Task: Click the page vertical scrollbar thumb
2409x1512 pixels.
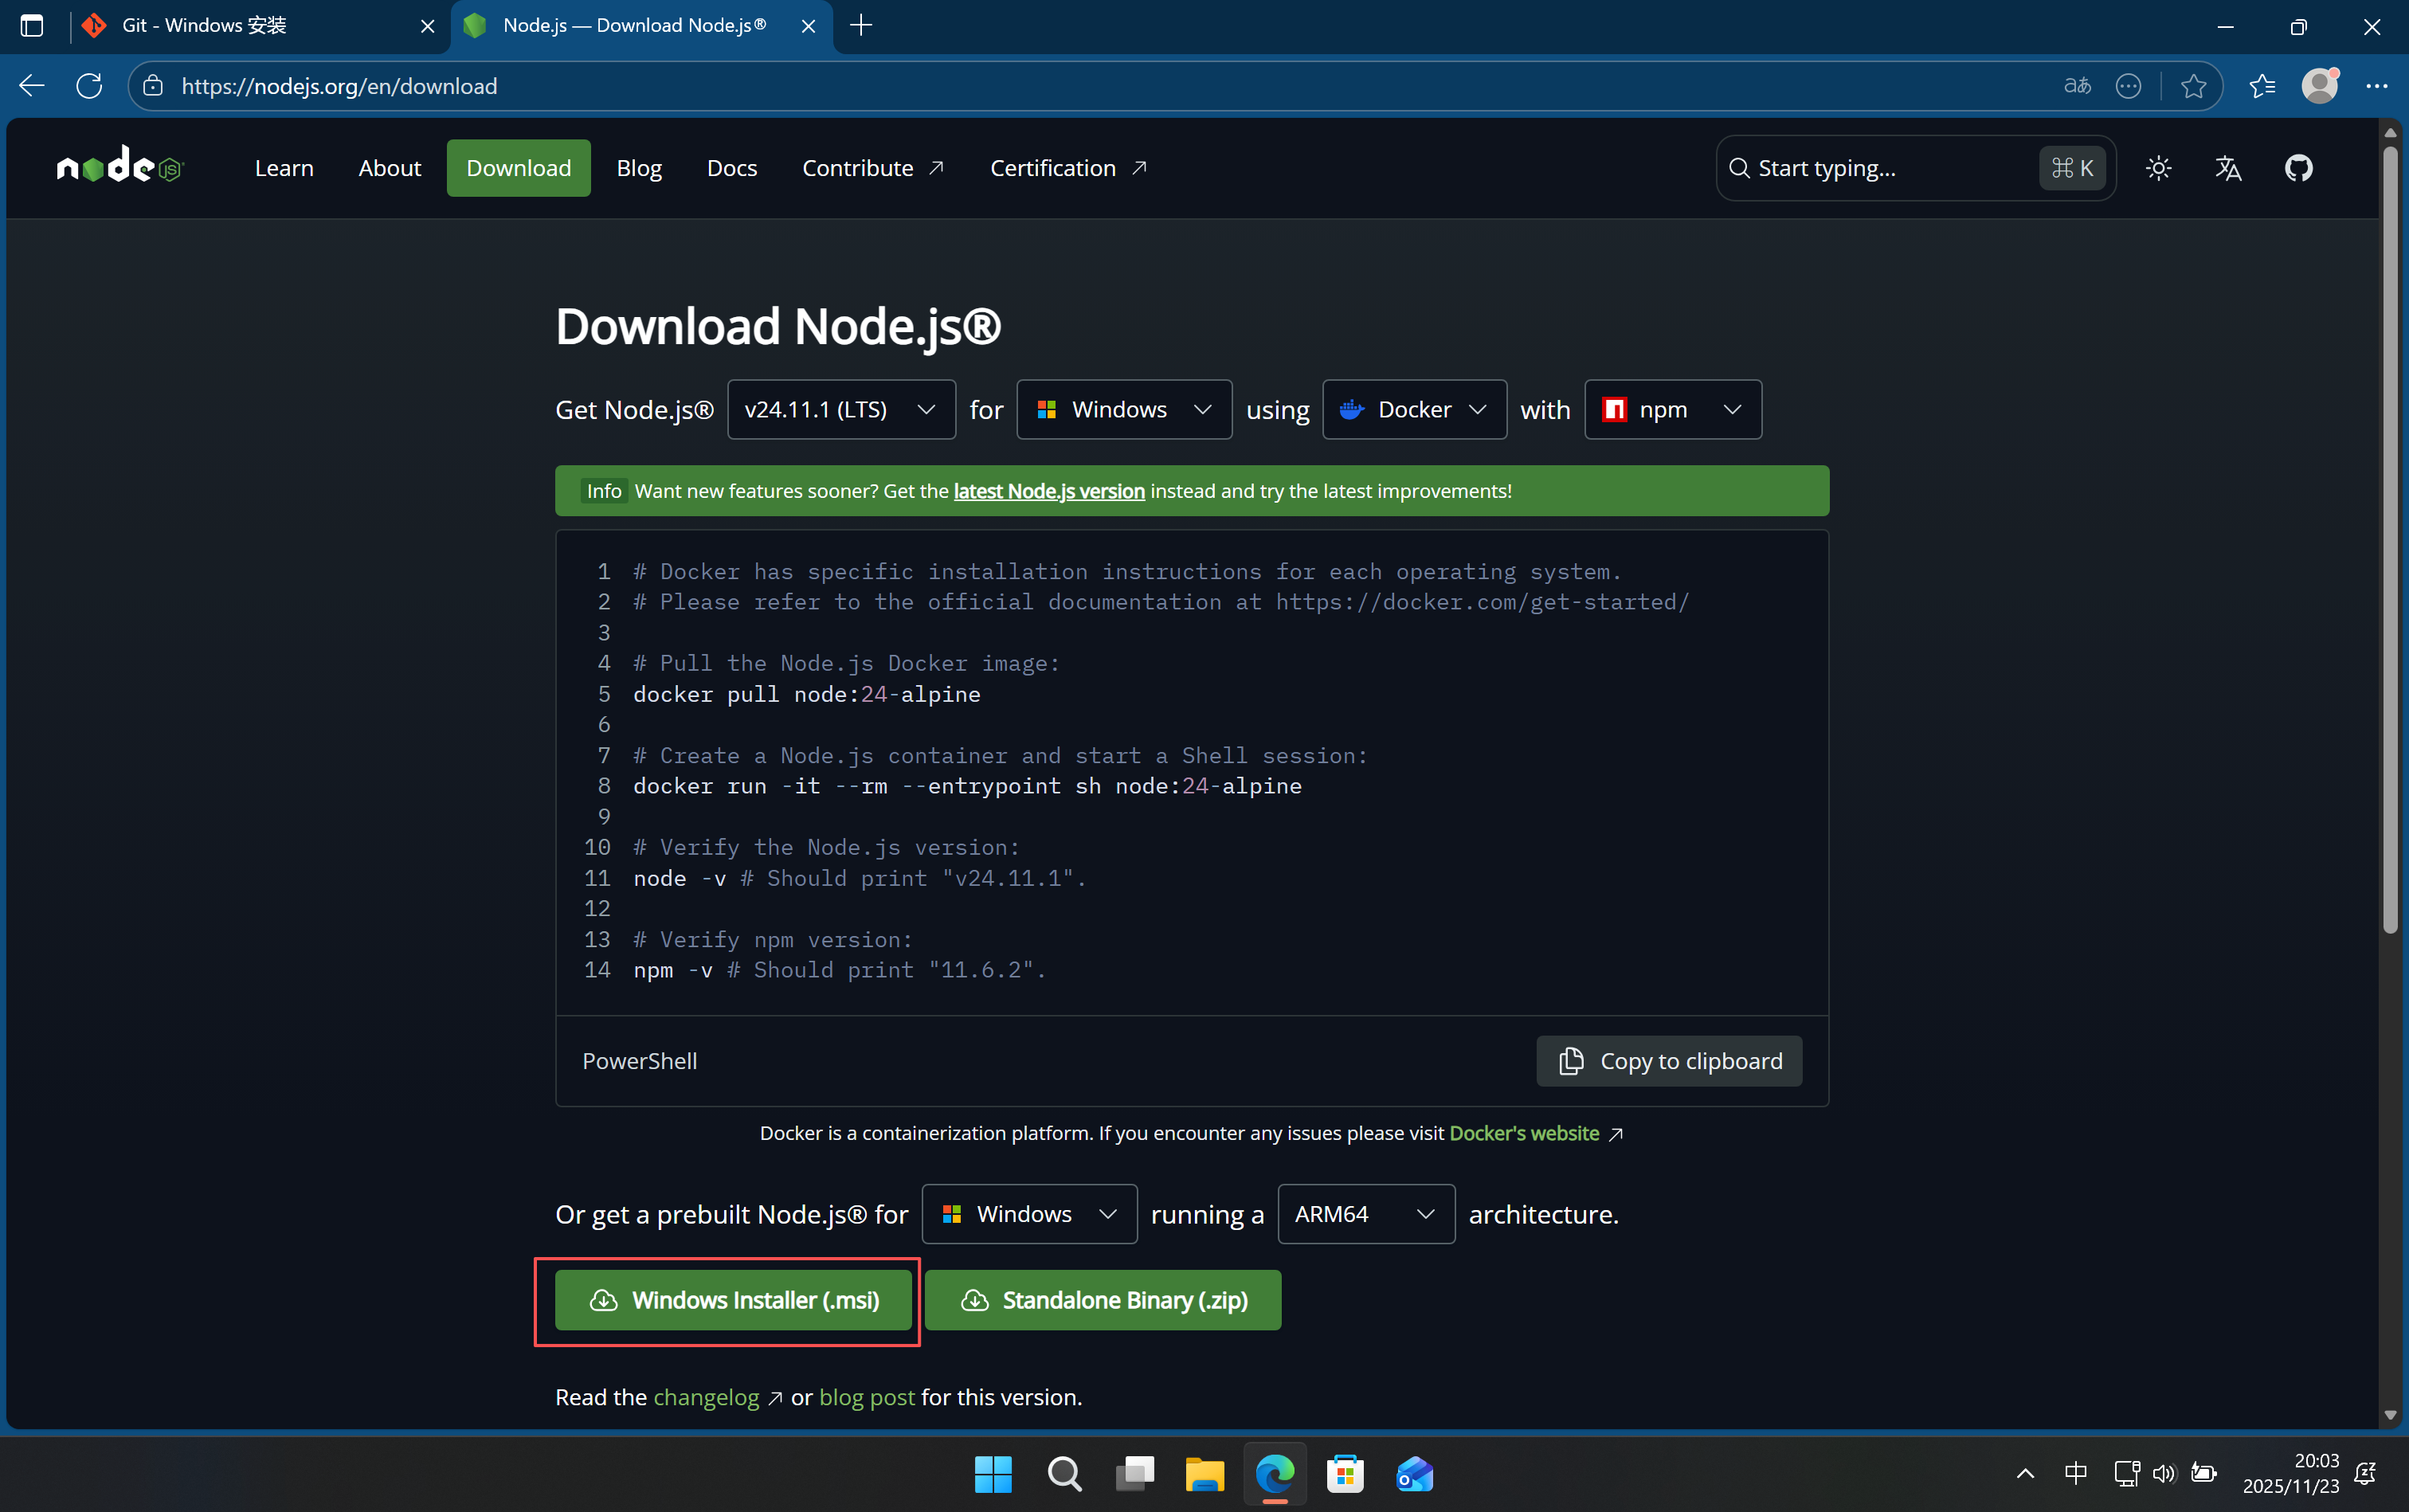Action: 2390,540
